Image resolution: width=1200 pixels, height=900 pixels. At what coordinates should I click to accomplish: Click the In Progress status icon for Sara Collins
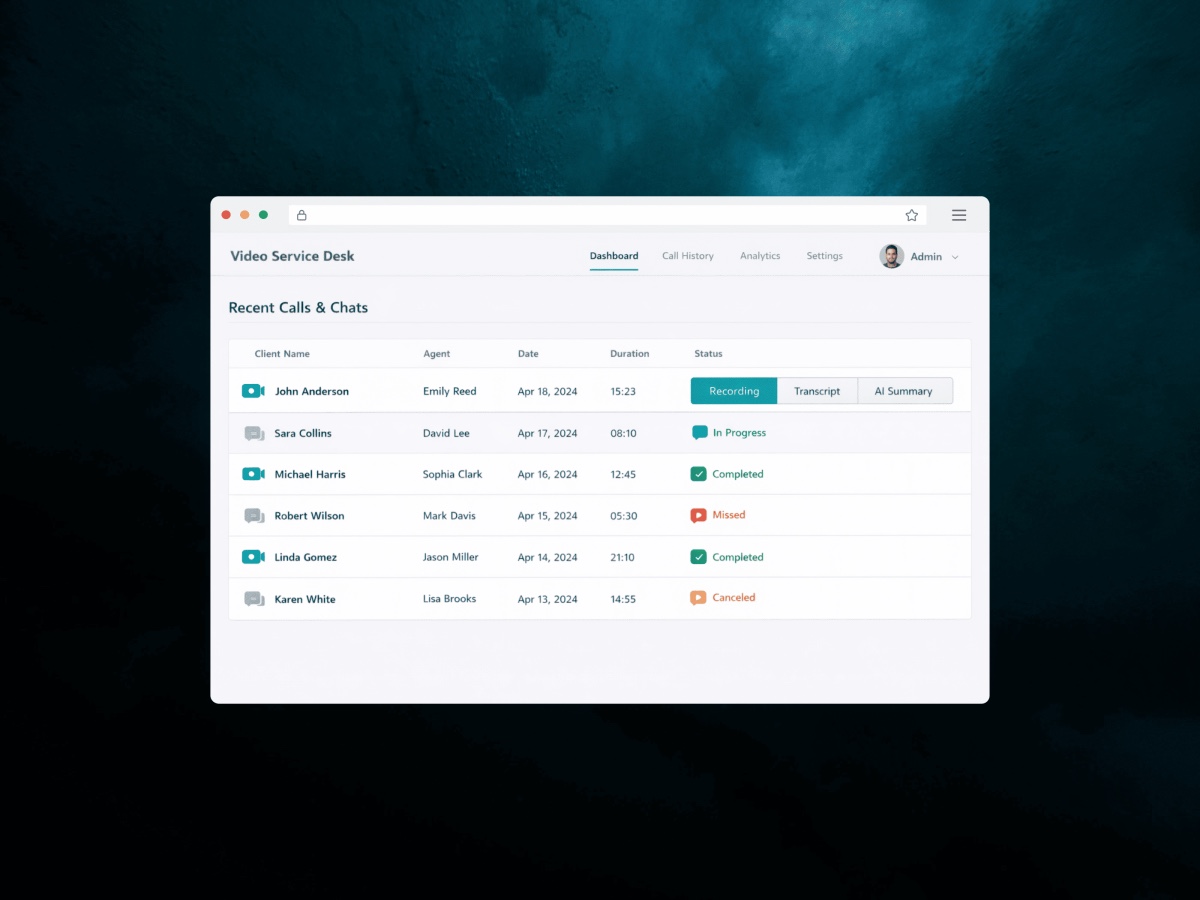tap(699, 432)
